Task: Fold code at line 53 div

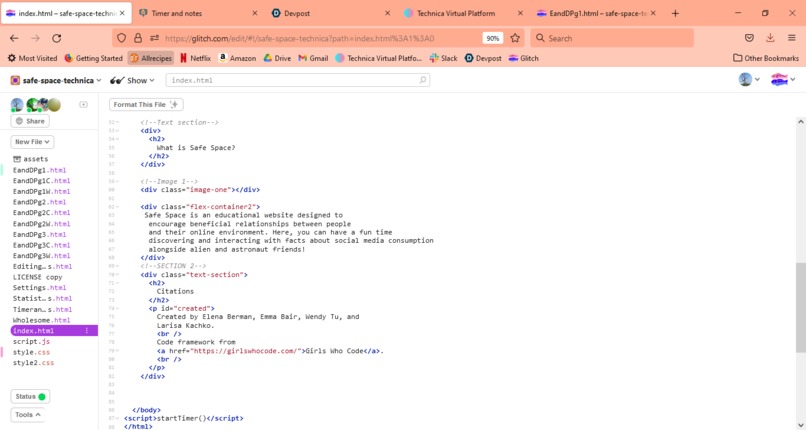Action: [117, 130]
